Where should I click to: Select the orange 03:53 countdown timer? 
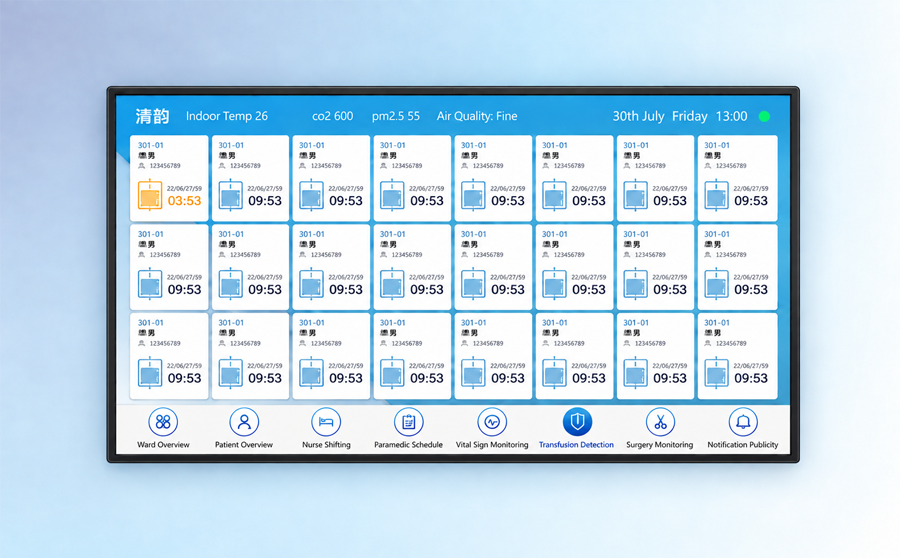pyautogui.click(x=184, y=201)
